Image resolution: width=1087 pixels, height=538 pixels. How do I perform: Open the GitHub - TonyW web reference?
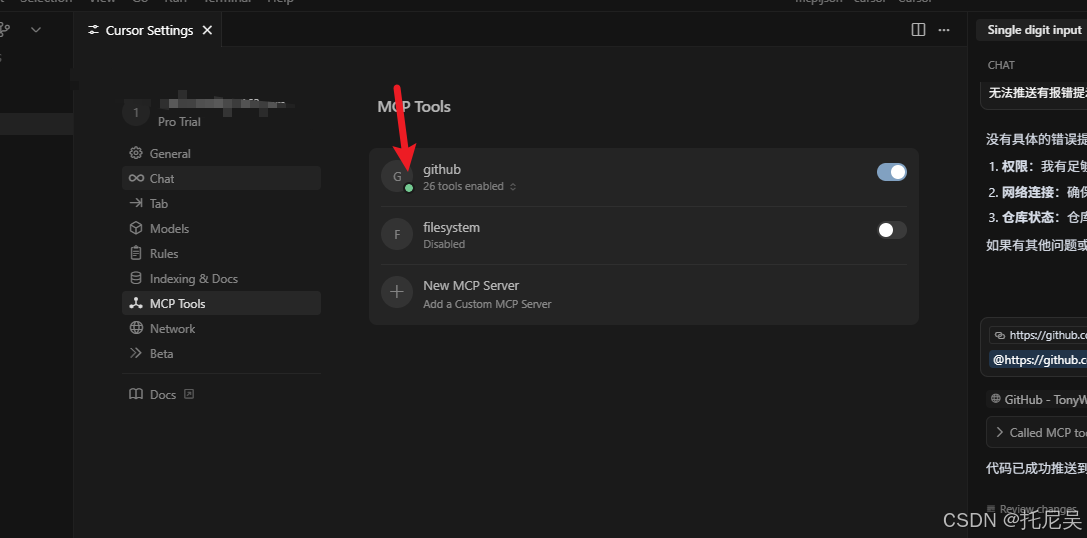click(x=1037, y=399)
